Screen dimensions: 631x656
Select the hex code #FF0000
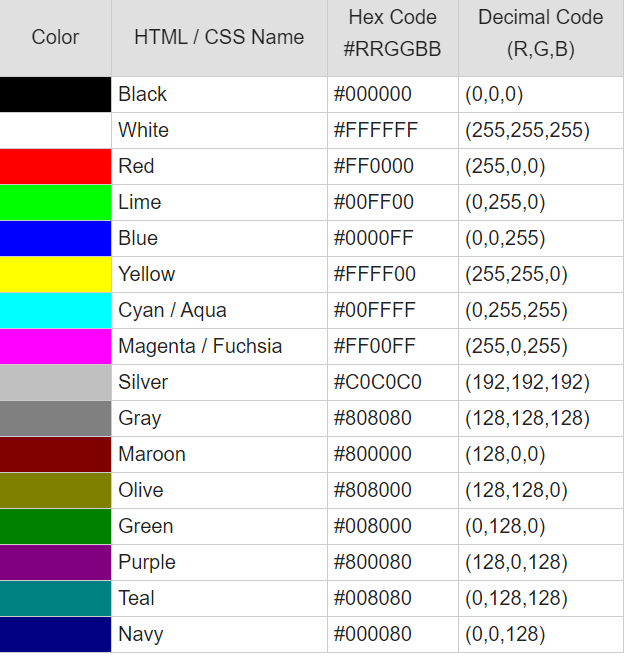[x=374, y=166]
